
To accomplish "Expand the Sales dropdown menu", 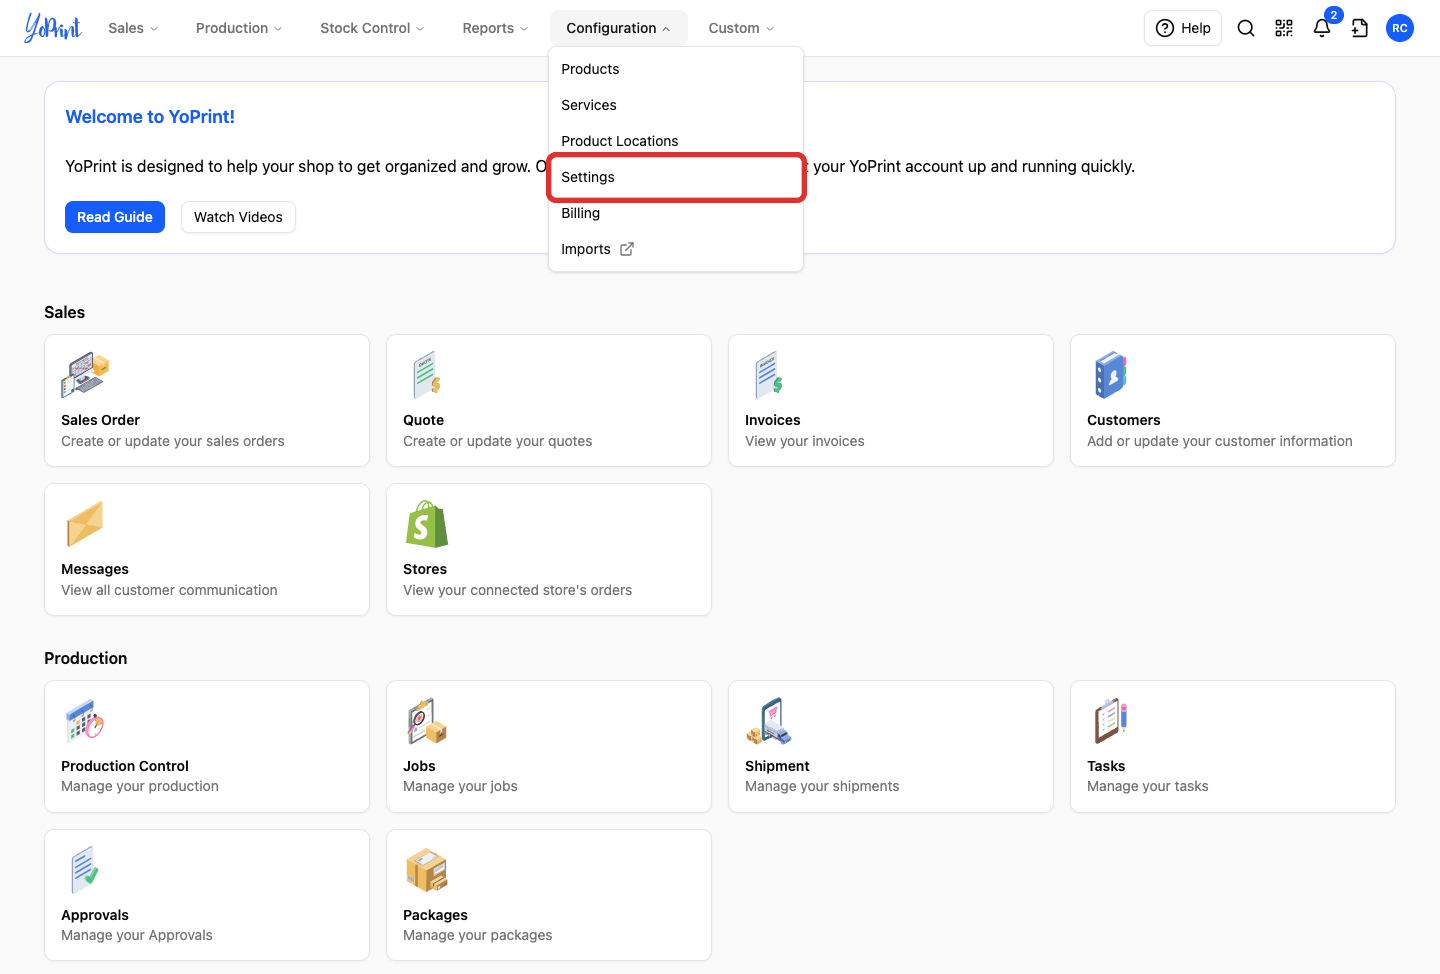I will (133, 28).
